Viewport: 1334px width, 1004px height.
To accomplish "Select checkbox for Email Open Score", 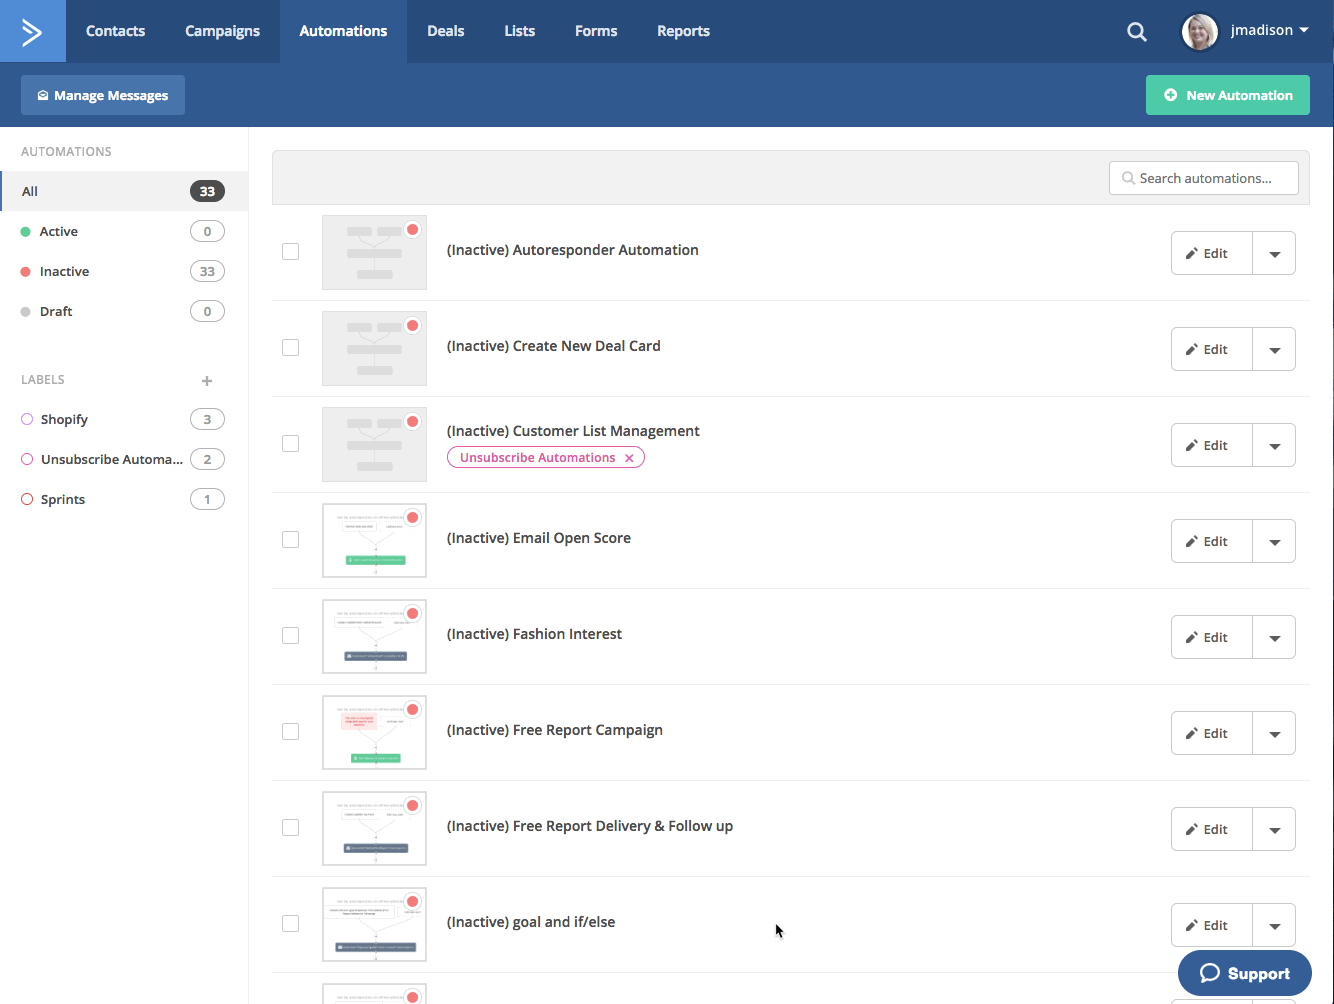I will coord(291,540).
